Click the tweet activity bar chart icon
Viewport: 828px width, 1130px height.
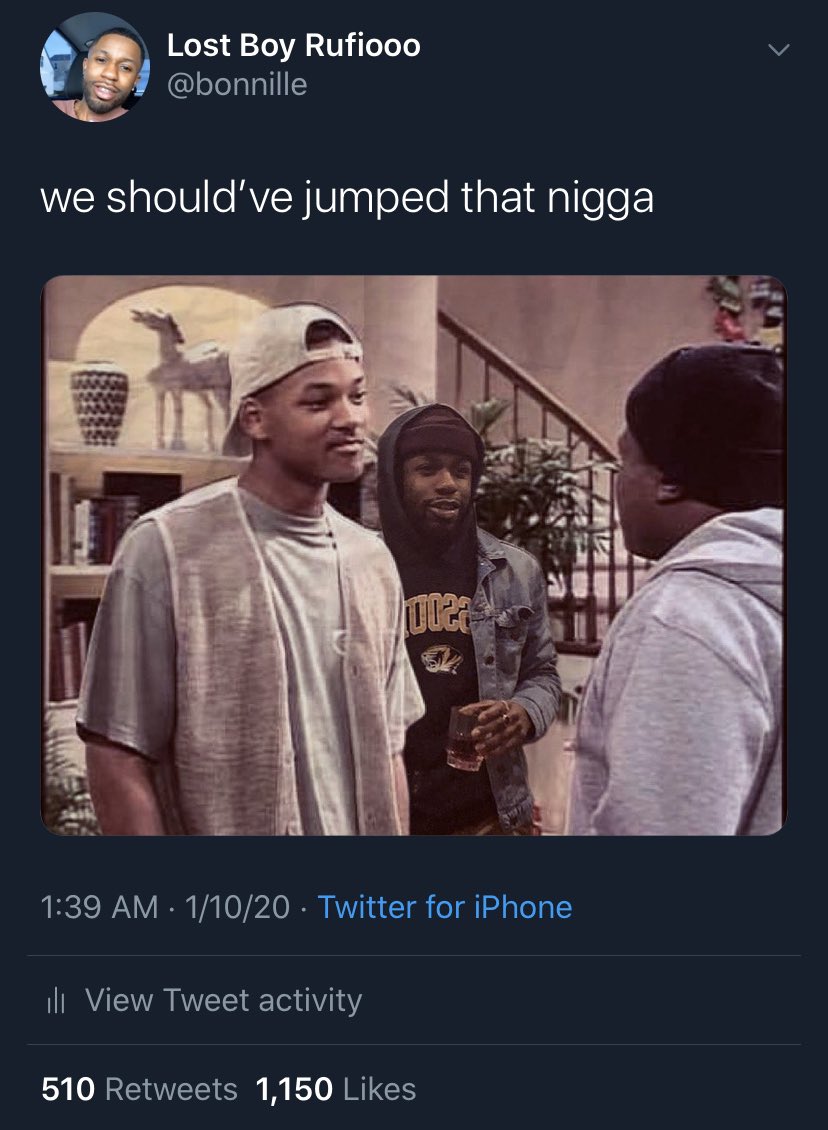click(56, 1000)
